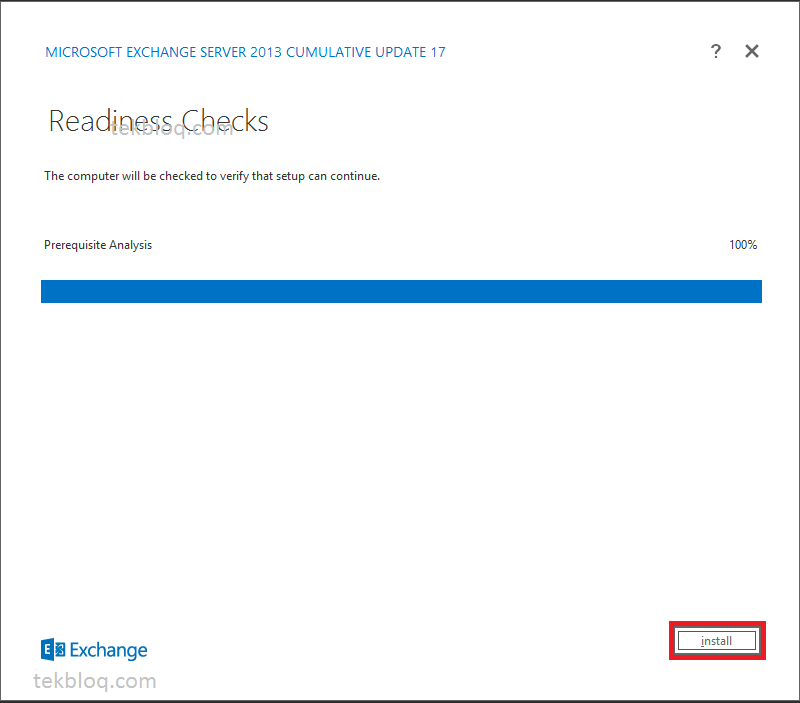Click the Exchange logo icon
This screenshot has width=800, height=703.
pos(53,649)
